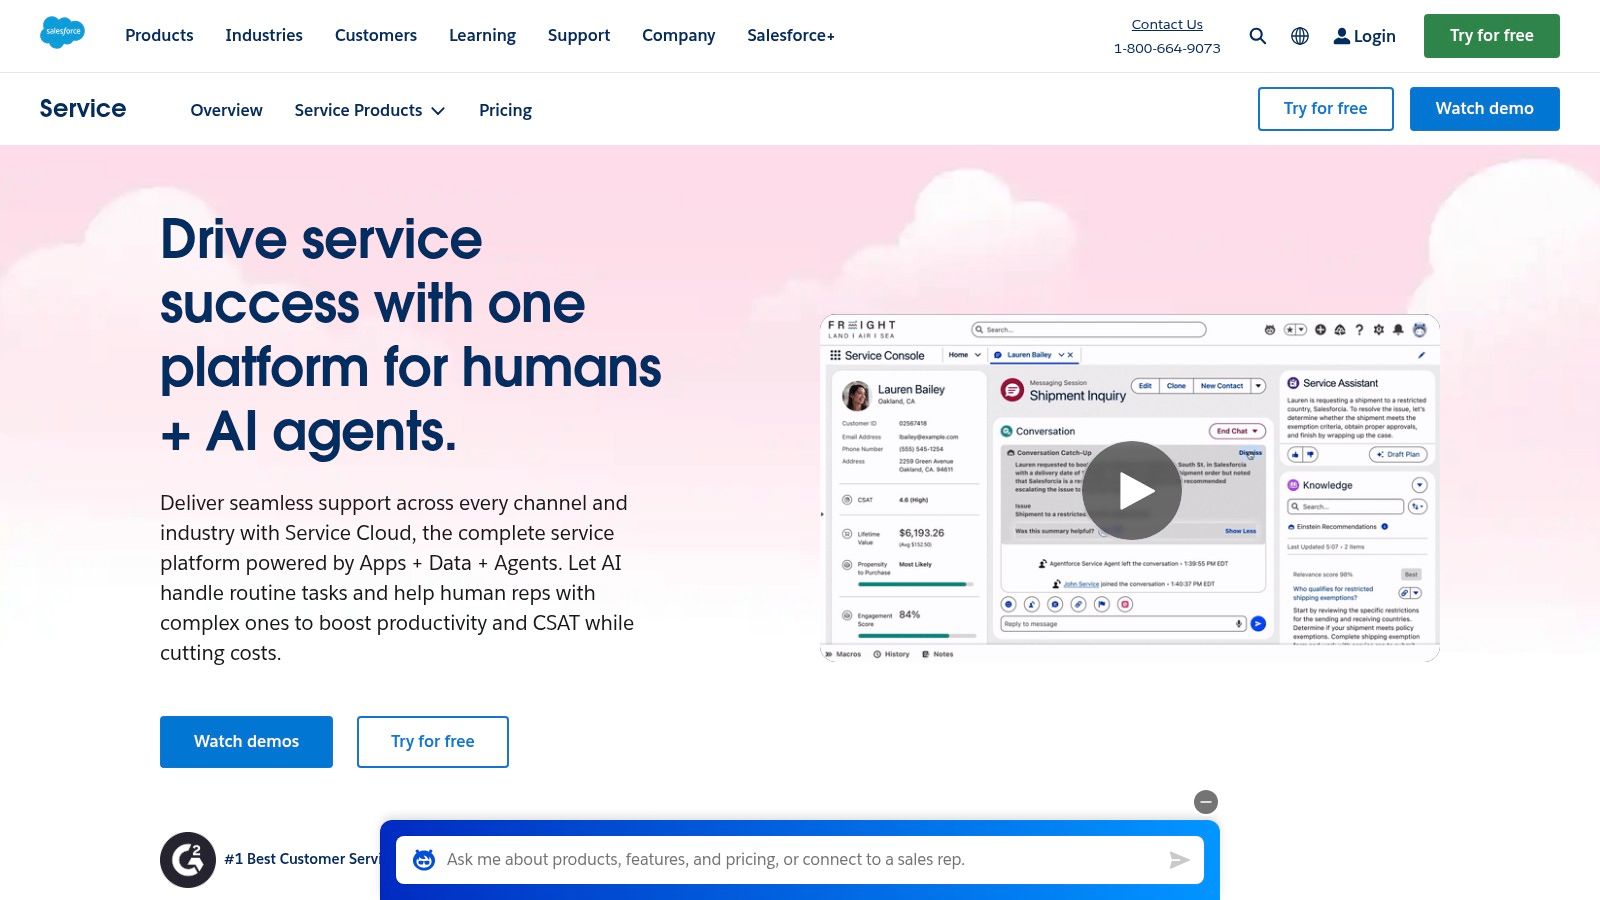The height and width of the screenshot is (900, 1600).
Task: Open the Pricing page link
Action: click(505, 110)
